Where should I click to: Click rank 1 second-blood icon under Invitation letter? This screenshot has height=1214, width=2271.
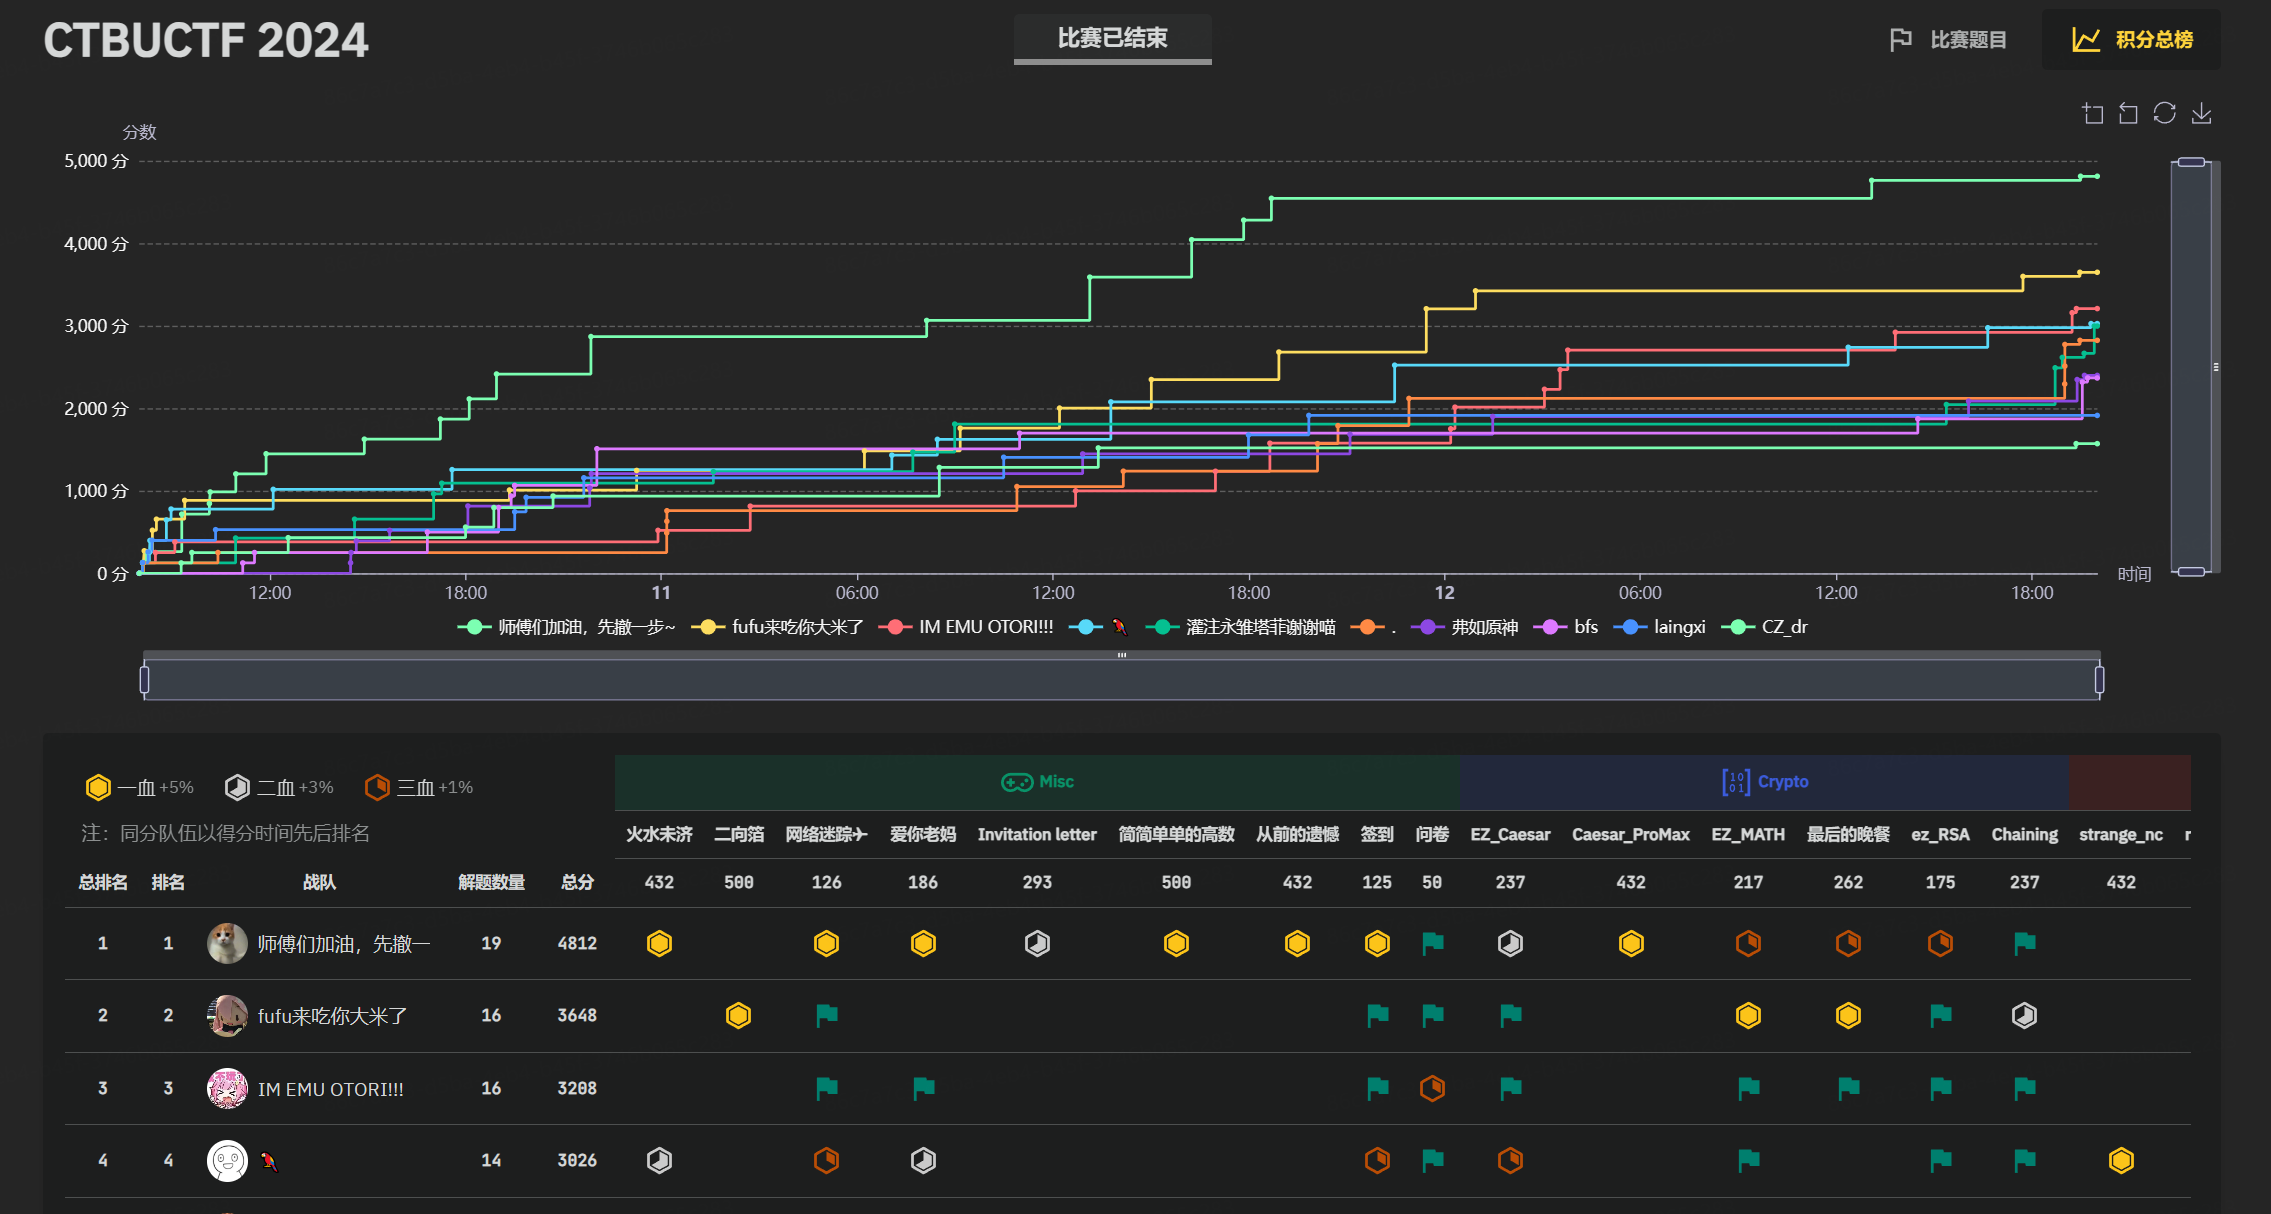[x=1037, y=943]
